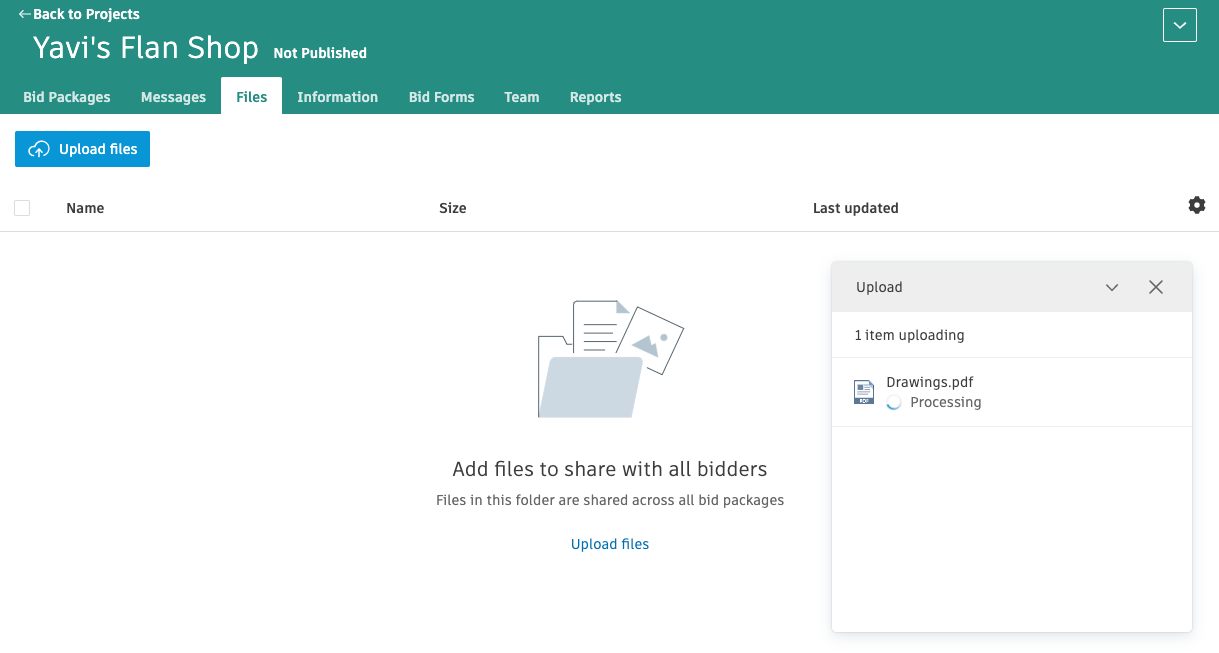1219x653 pixels.
Task: Open the Messages tab
Action: (x=173, y=97)
